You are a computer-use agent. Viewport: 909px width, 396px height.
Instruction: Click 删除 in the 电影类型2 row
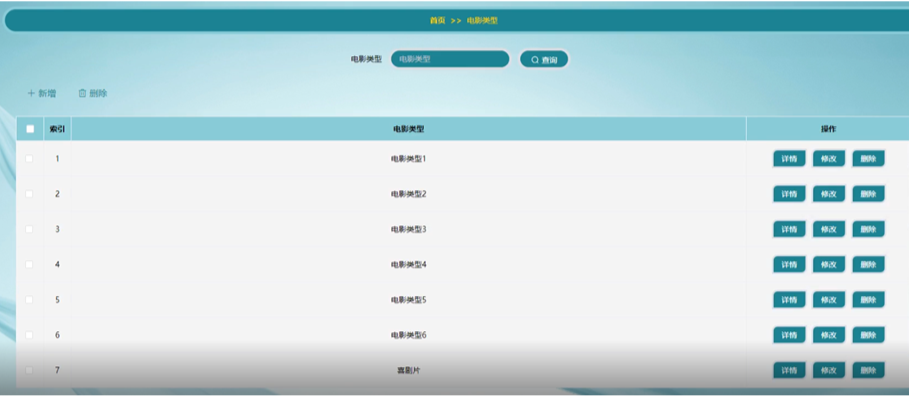coord(868,194)
